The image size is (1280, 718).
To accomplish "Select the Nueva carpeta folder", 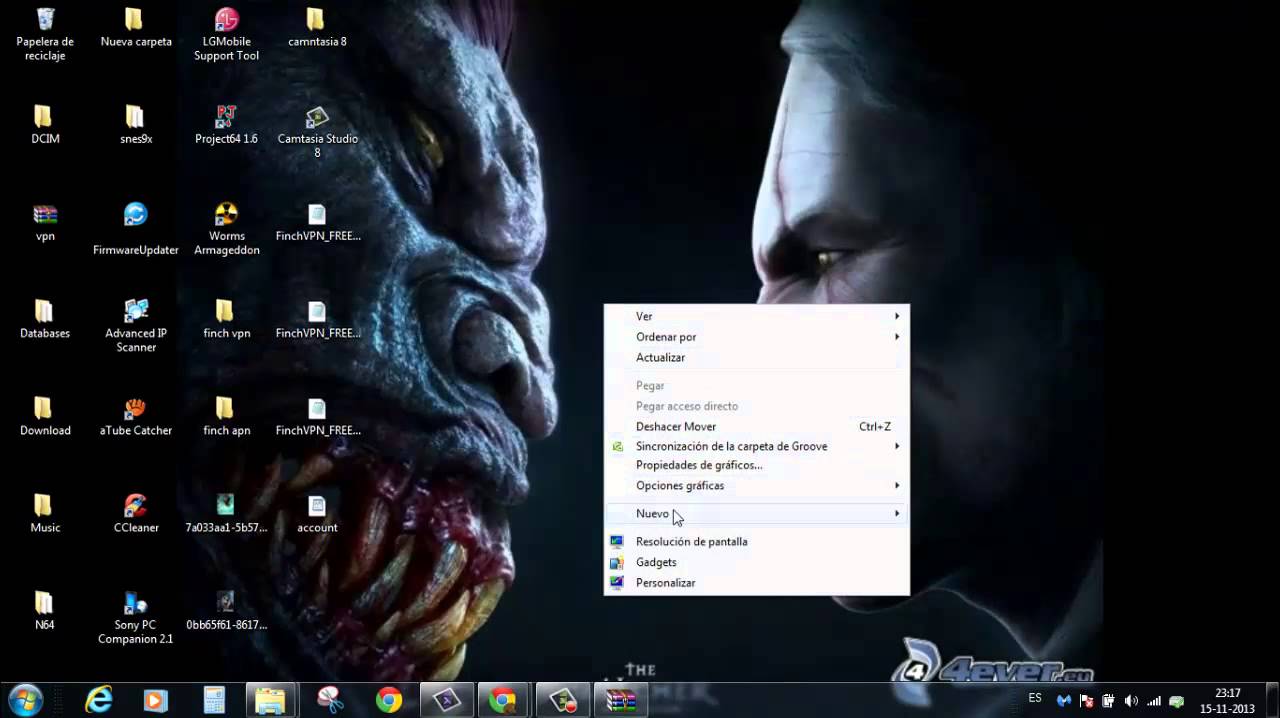I will tap(136, 27).
